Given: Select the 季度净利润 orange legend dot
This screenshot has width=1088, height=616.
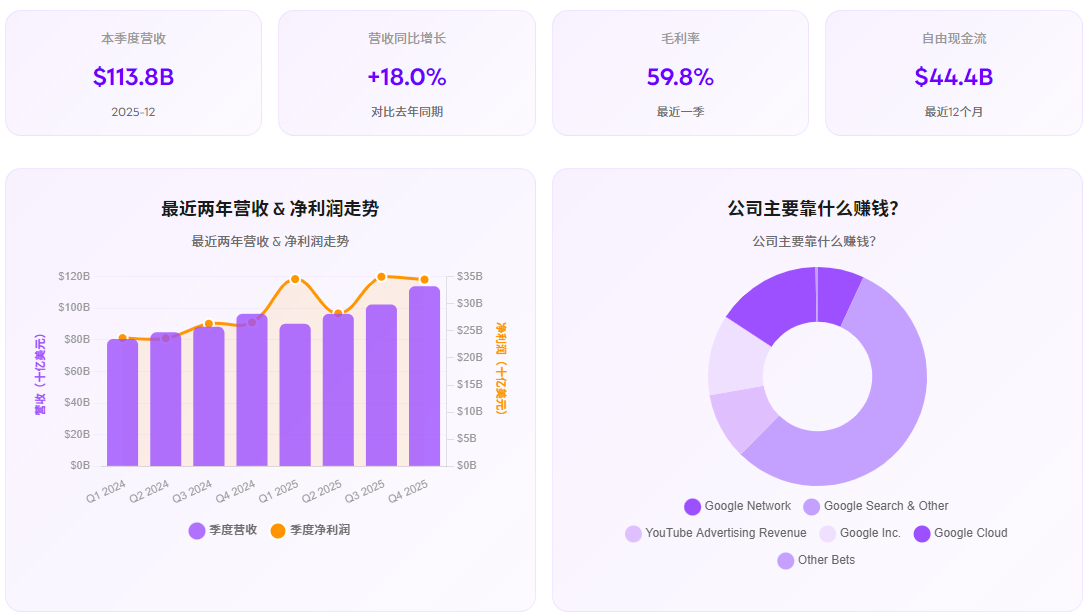Looking at the screenshot, I should tap(278, 528).
